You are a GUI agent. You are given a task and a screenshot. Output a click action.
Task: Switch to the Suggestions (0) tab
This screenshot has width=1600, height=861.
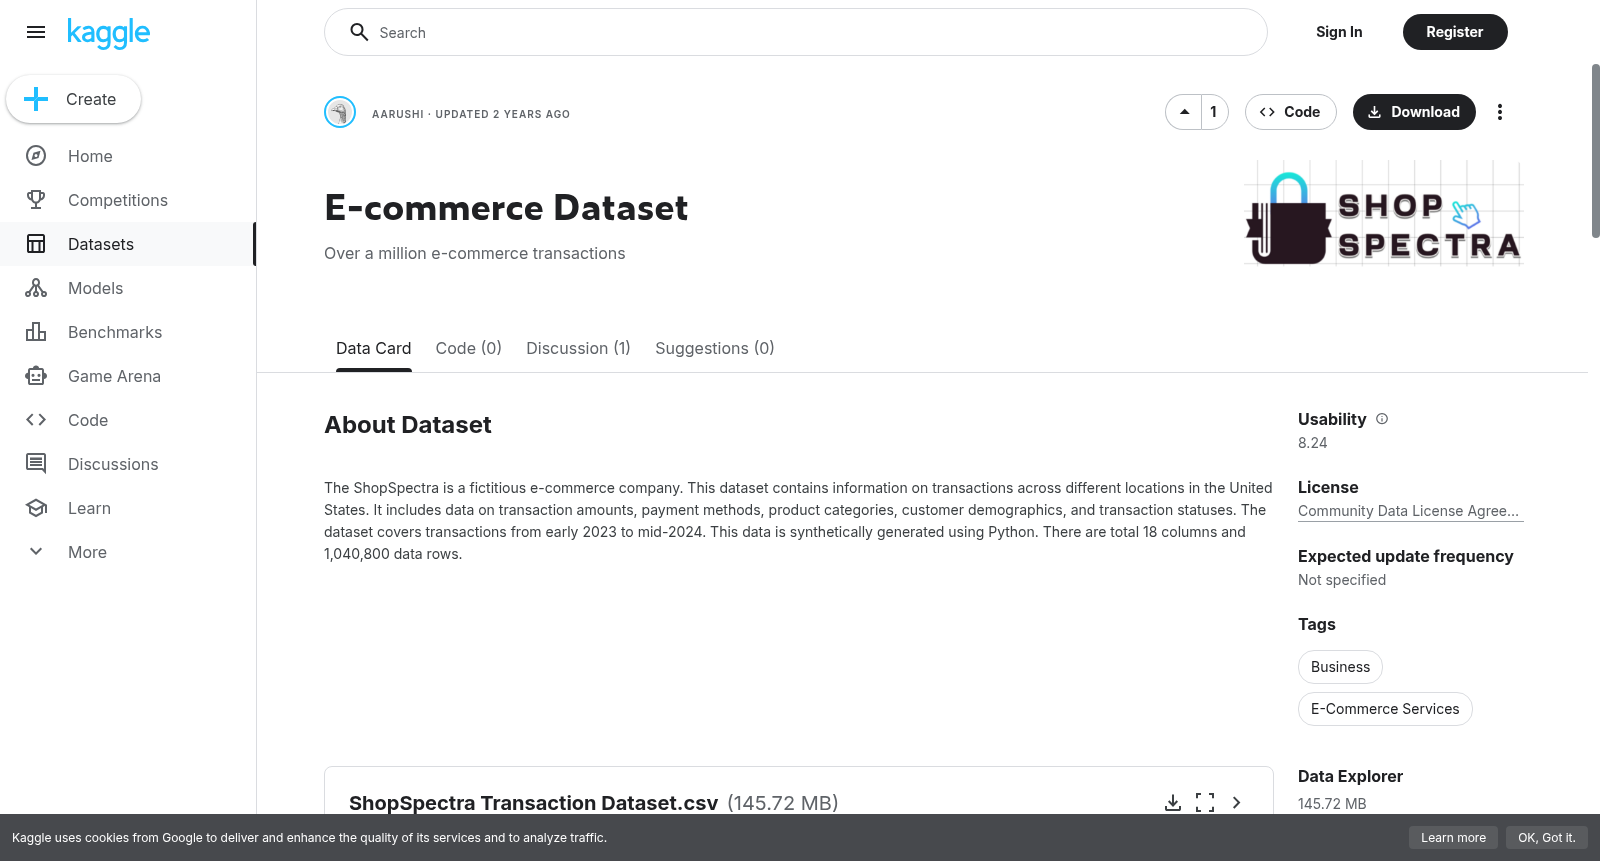point(715,348)
